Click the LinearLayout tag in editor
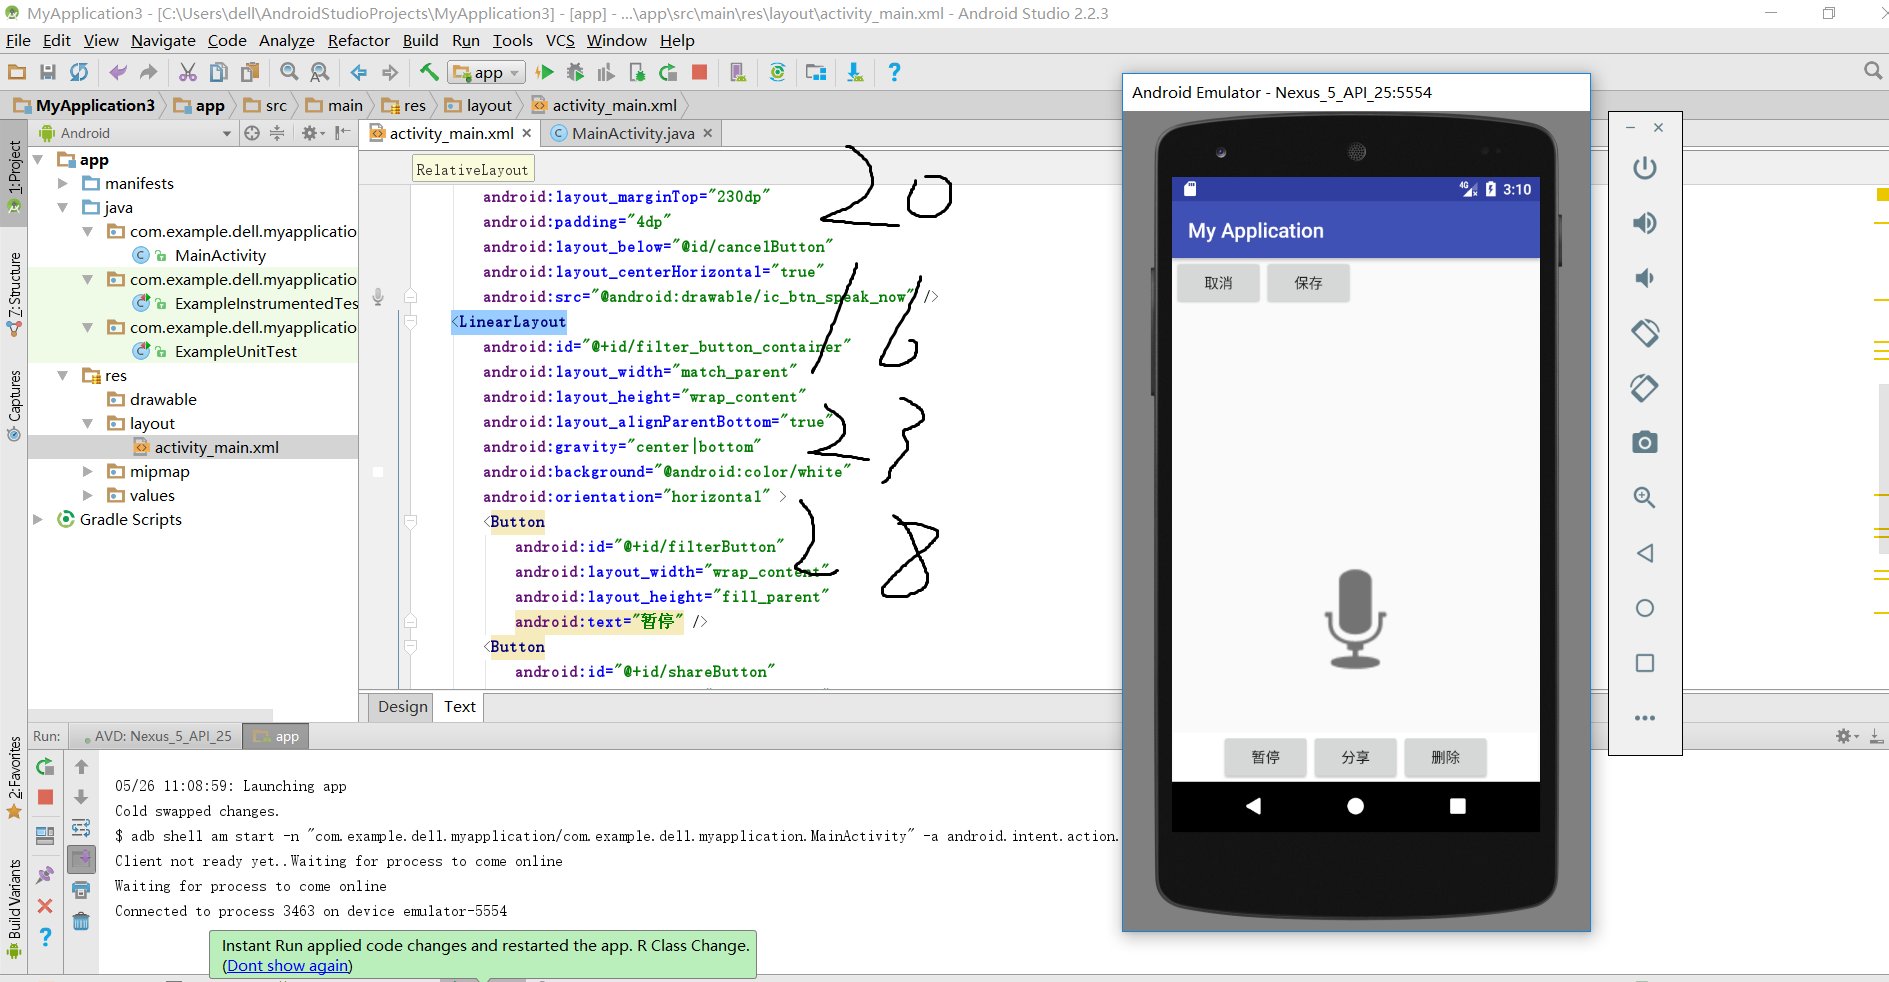The height and width of the screenshot is (982, 1889). click(x=509, y=321)
